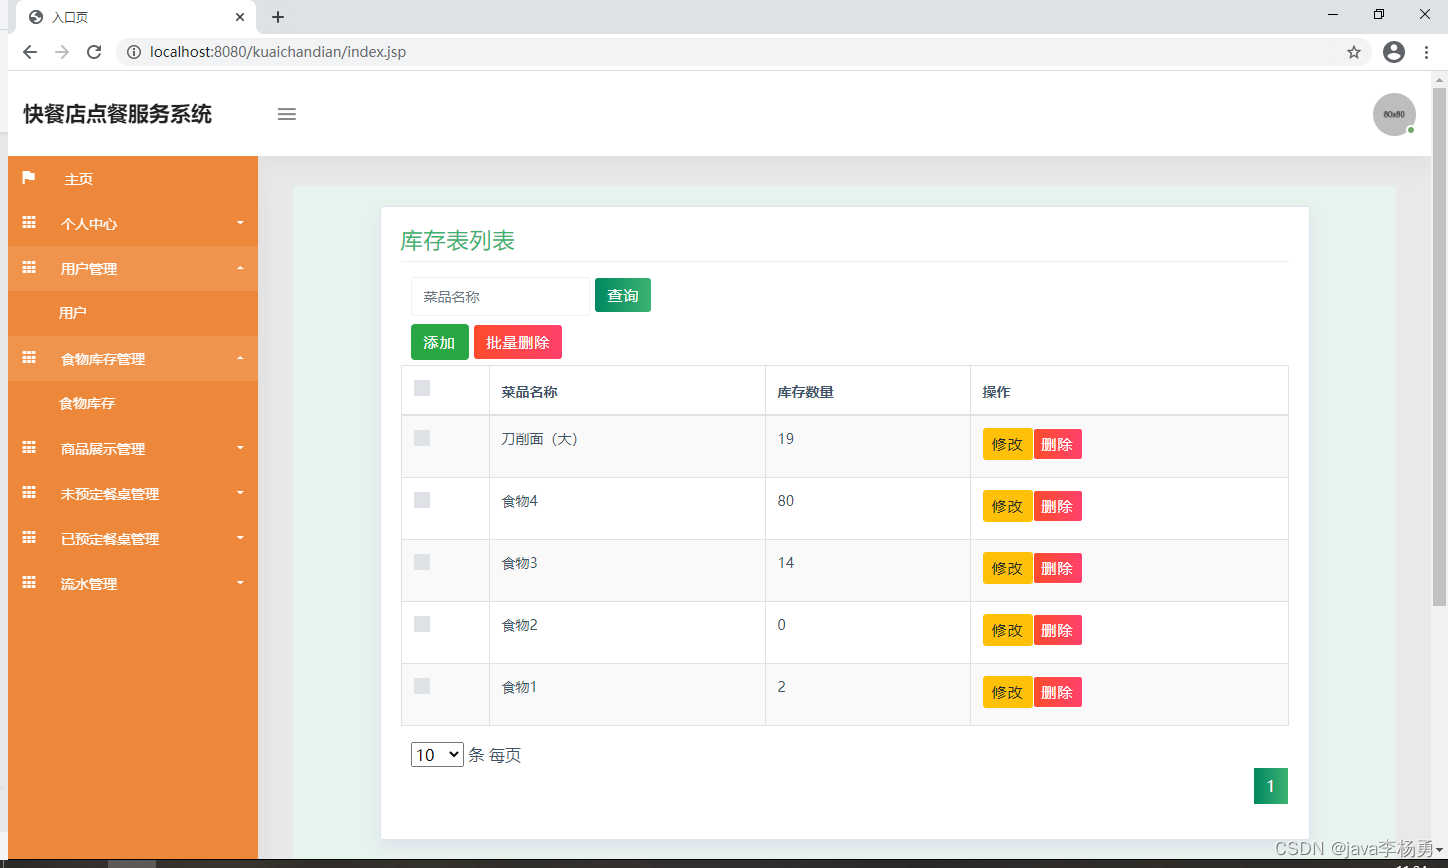
Task: Expand the 个人中心 menu arrow
Action: point(240,222)
